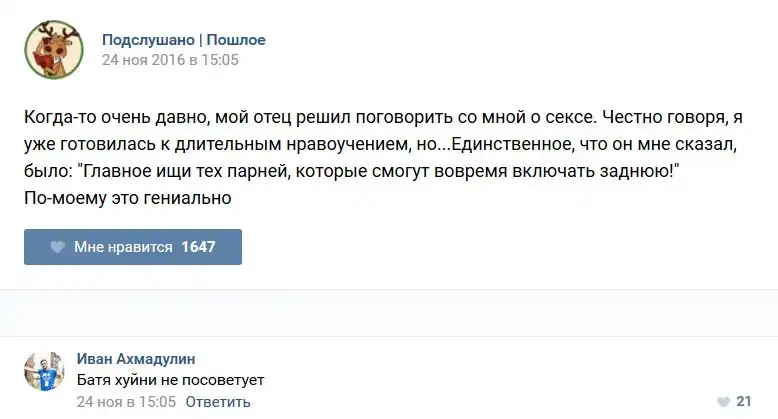Click the heart icon in "Мне нравится" button

click(58, 247)
